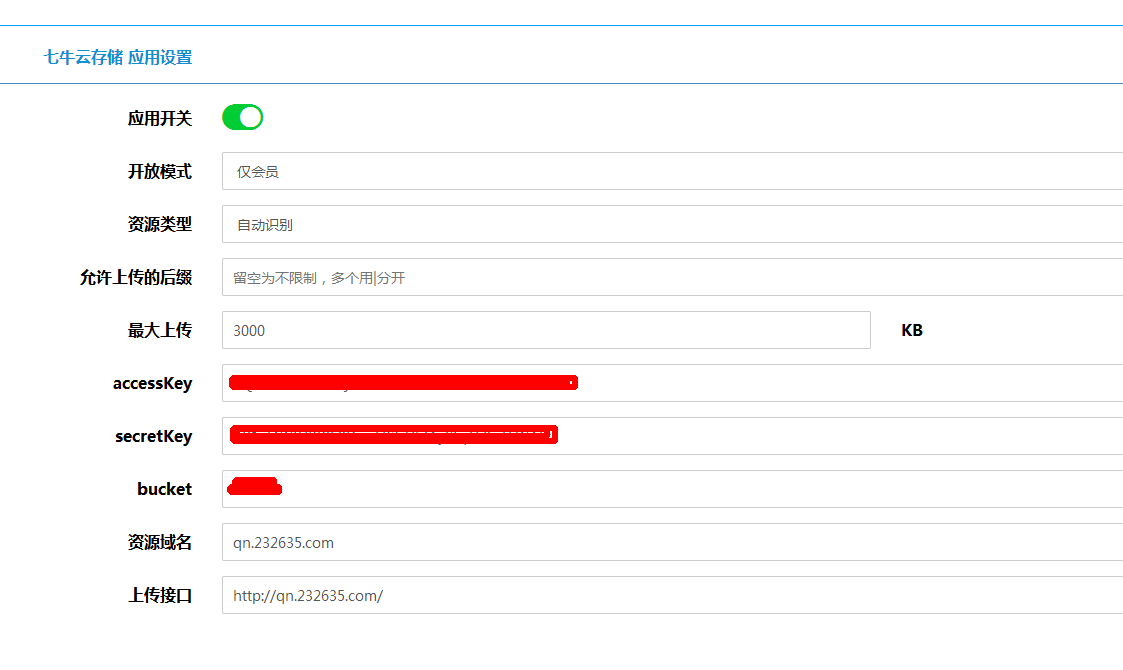Click the 资源域名 field with qn.232635.com
The image size is (1123, 670).
(673, 542)
